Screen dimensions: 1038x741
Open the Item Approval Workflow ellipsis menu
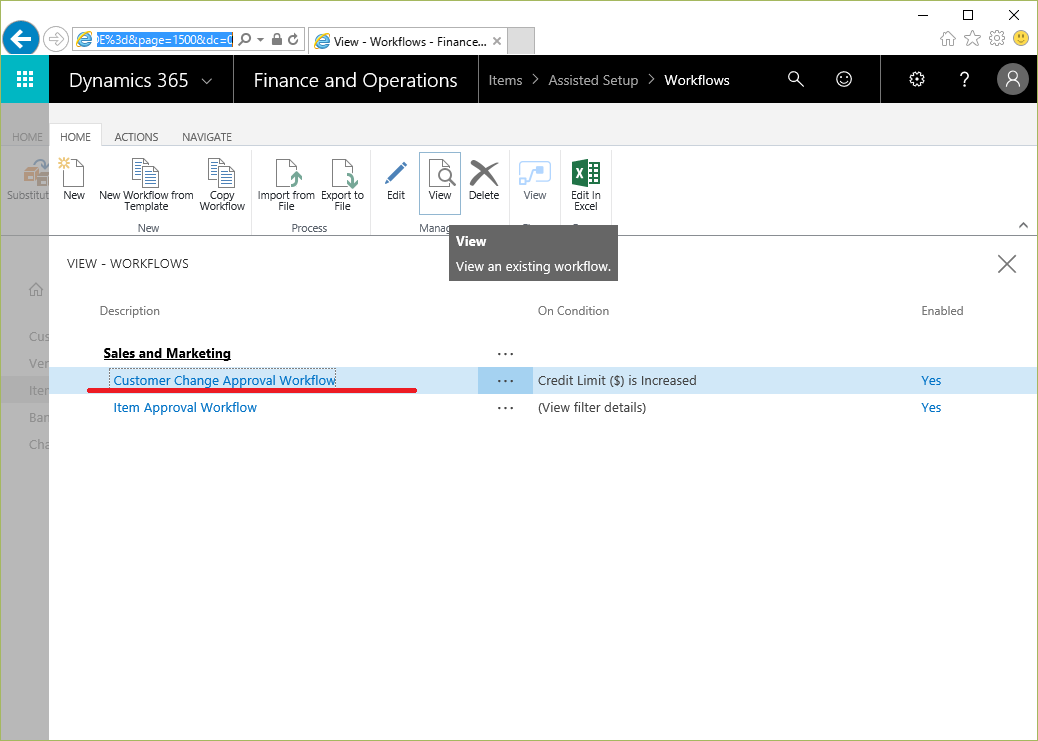point(505,408)
